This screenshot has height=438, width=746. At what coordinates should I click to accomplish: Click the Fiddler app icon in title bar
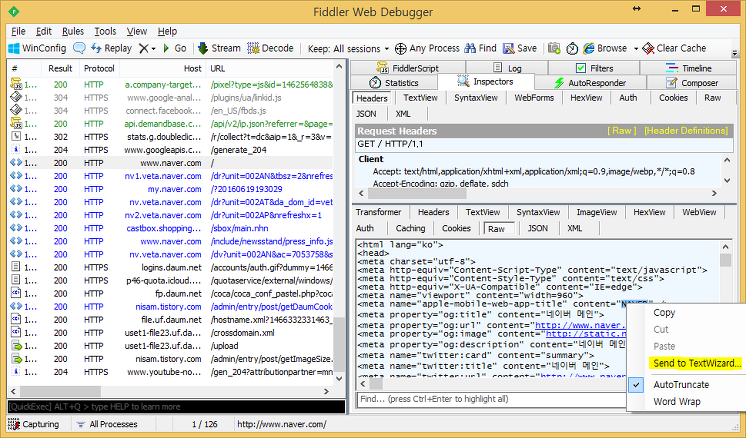[x=14, y=11]
